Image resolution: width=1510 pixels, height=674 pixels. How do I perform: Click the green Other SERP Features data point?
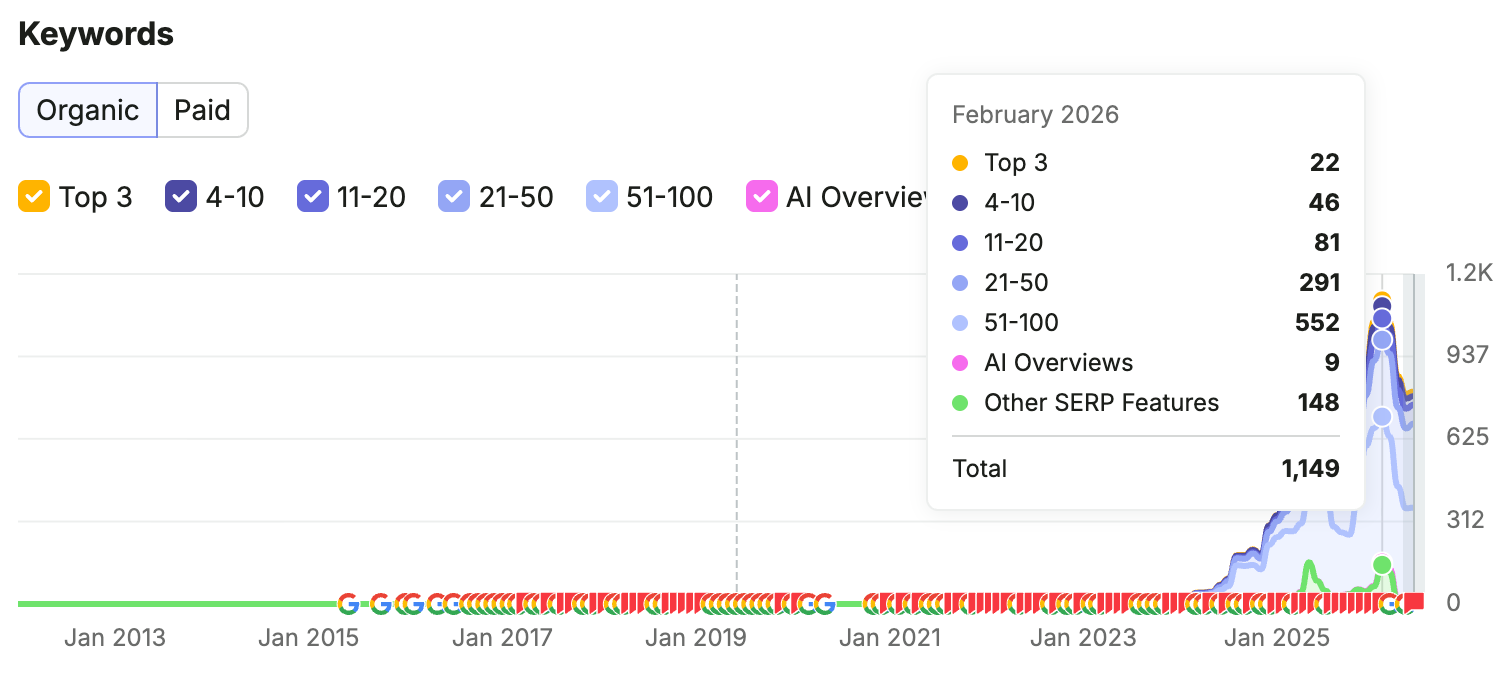[x=1382, y=565]
